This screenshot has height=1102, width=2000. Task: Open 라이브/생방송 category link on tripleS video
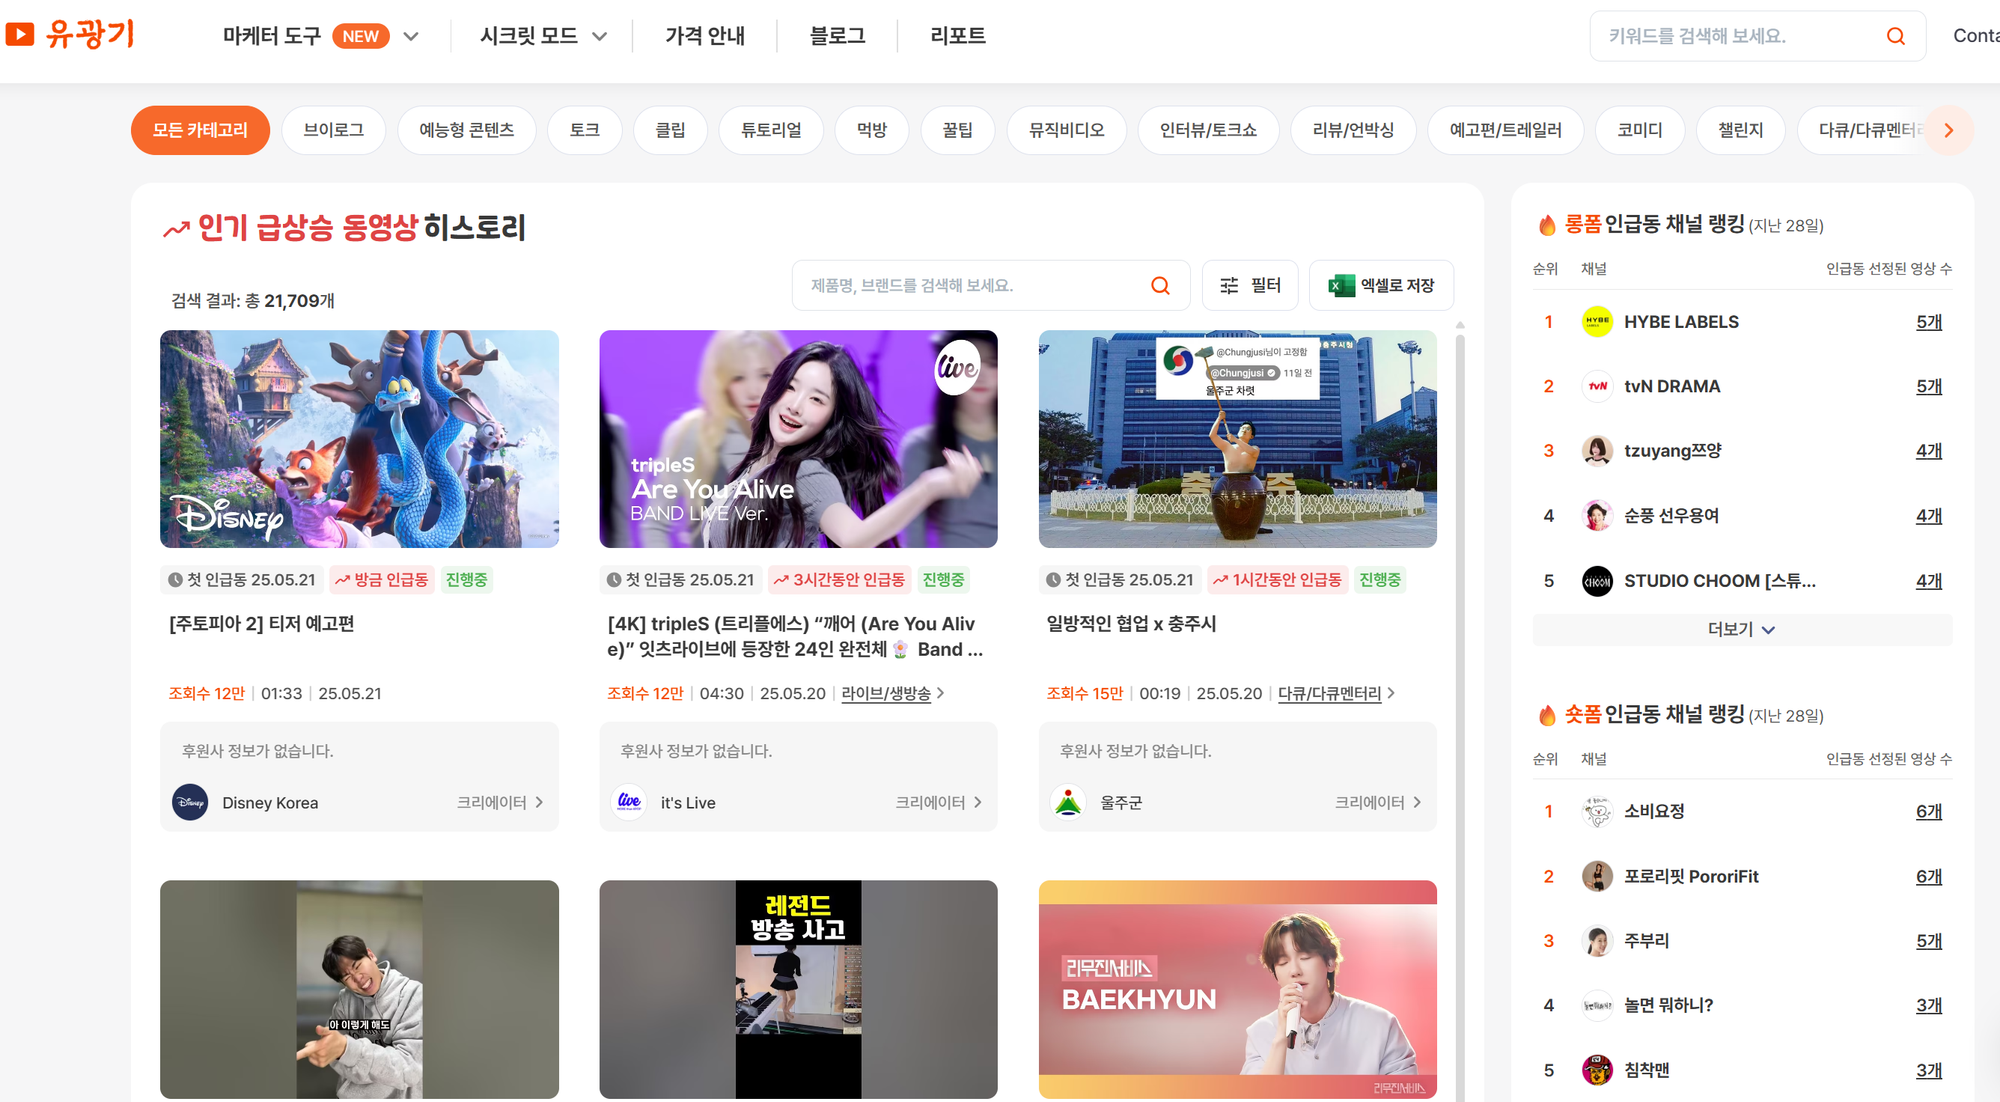(x=892, y=693)
